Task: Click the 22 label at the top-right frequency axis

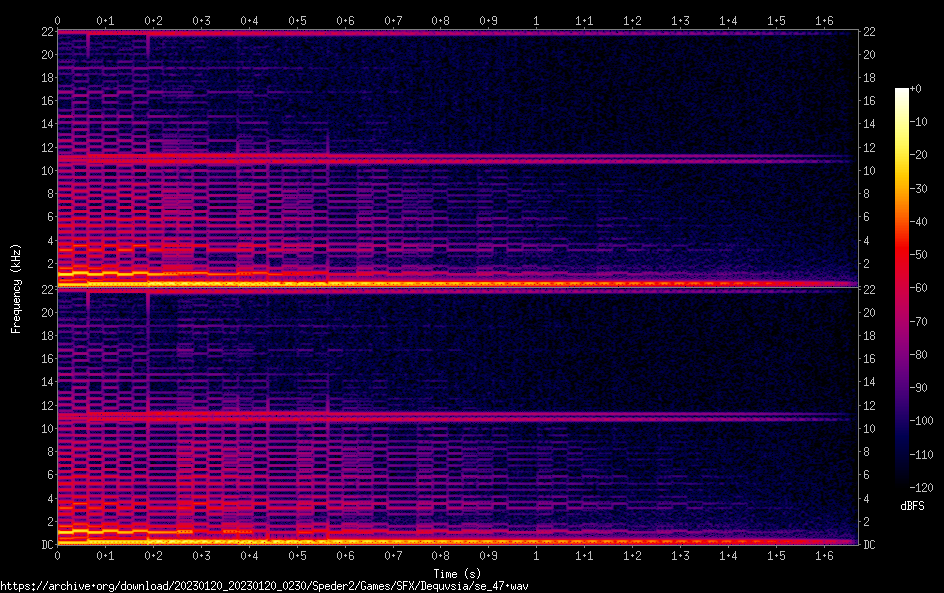Action: click(x=869, y=32)
